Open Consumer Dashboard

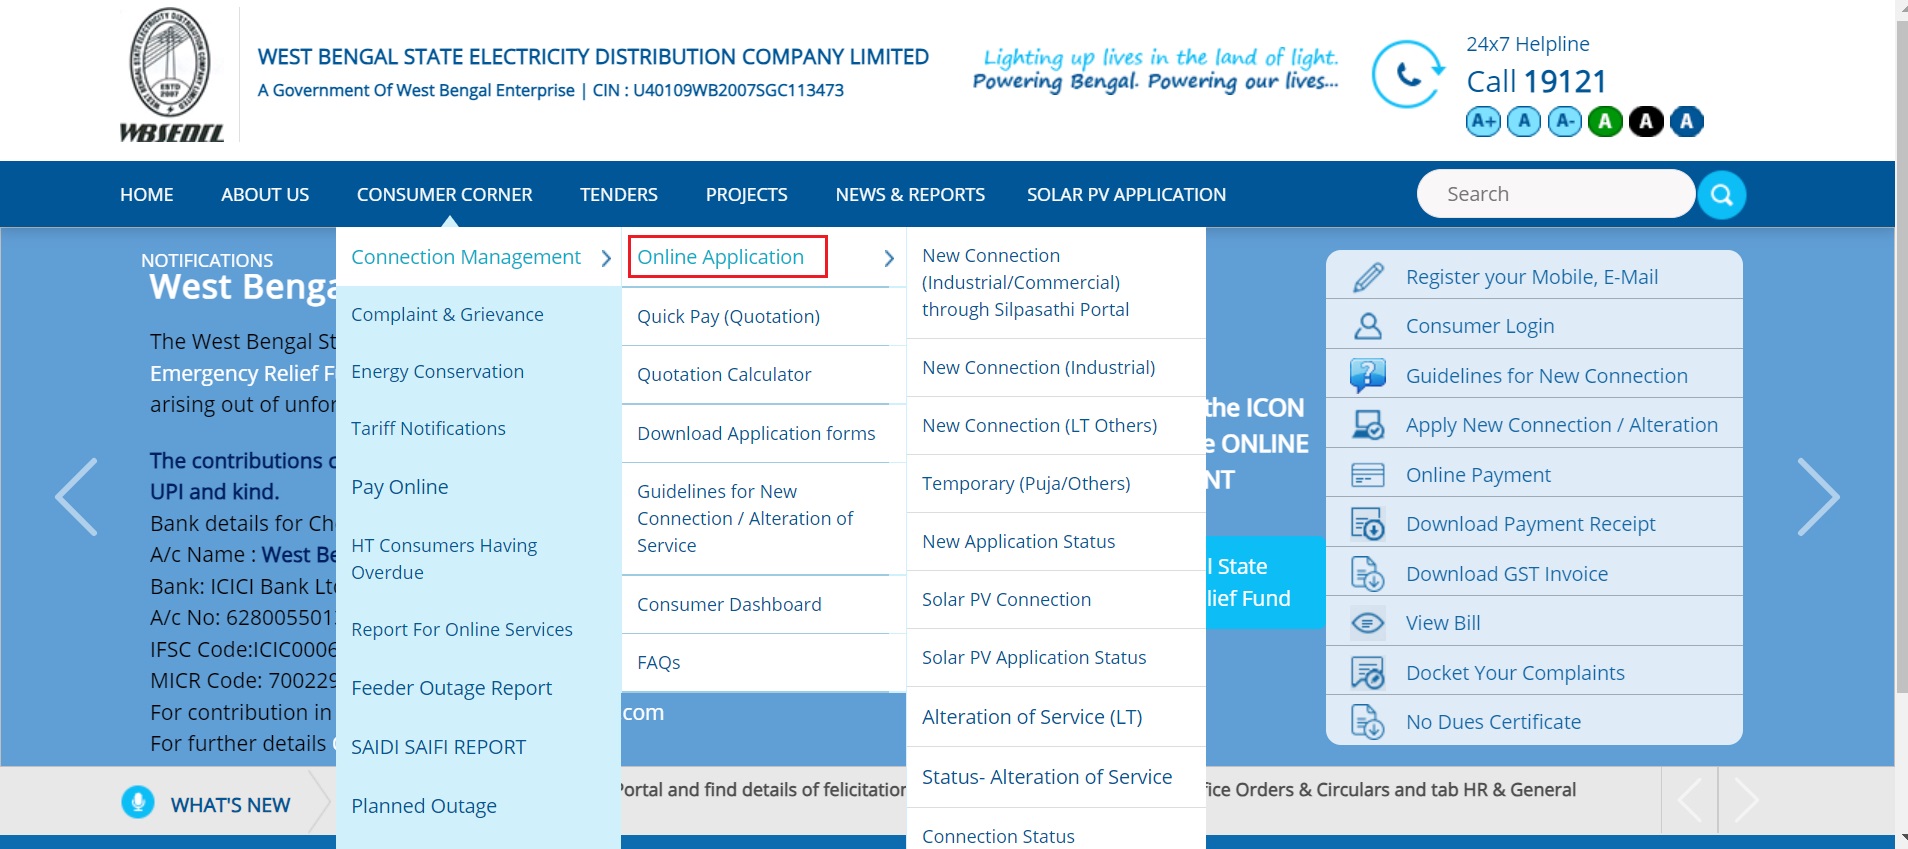pos(729,604)
